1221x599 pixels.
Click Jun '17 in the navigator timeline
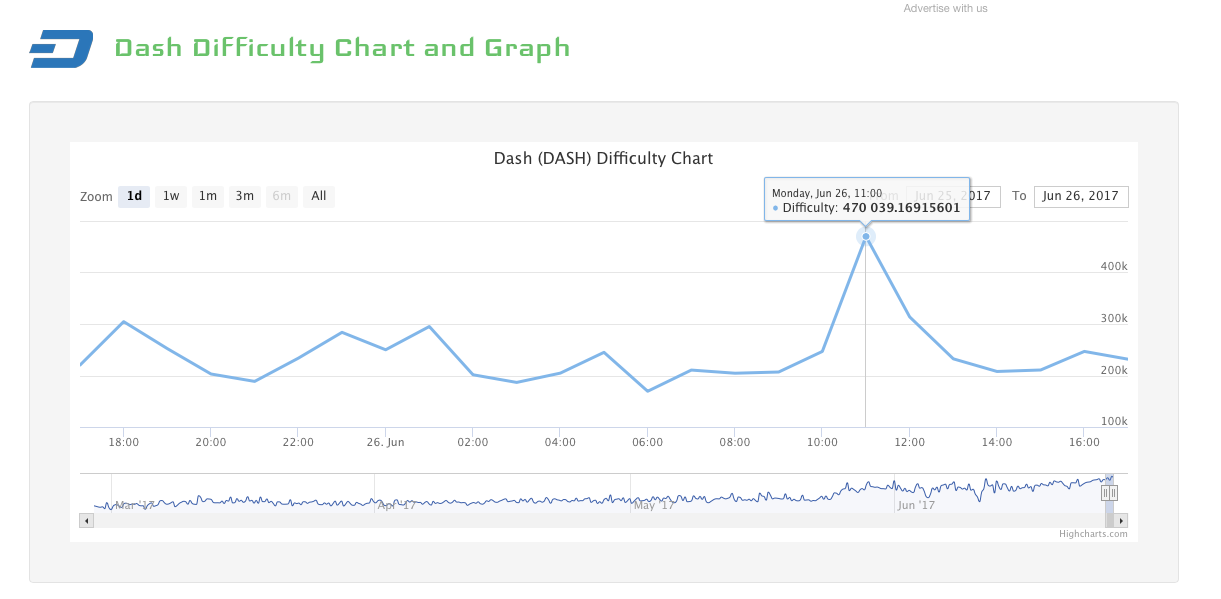coord(916,506)
